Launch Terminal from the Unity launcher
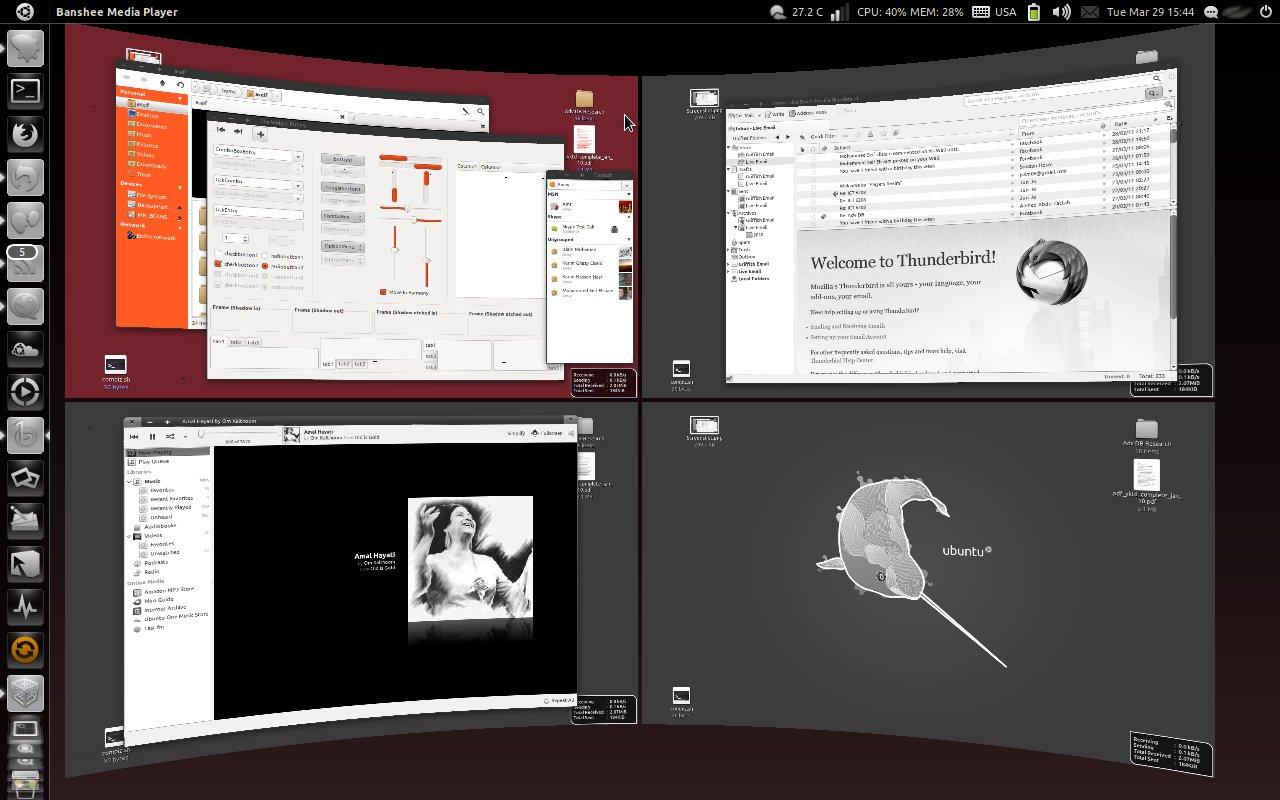 (25, 91)
